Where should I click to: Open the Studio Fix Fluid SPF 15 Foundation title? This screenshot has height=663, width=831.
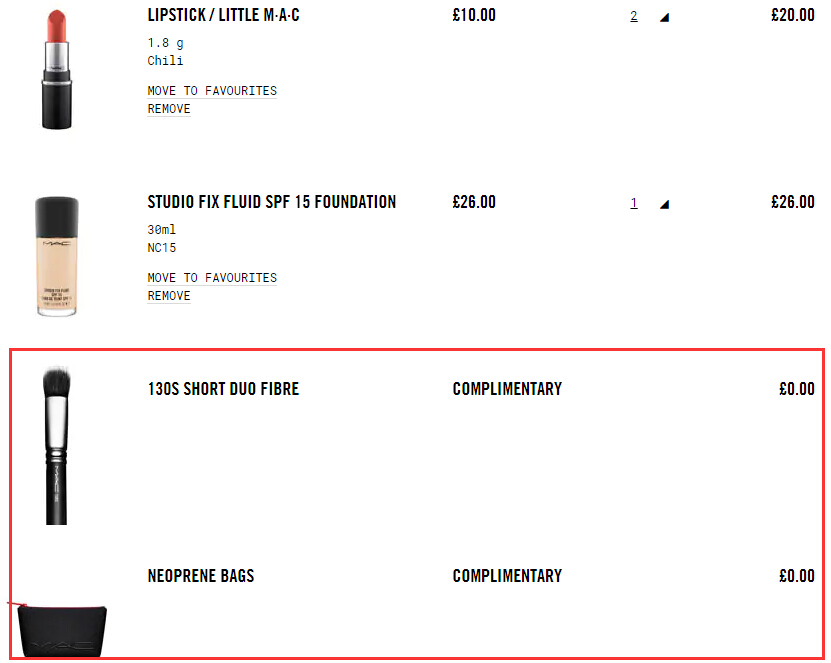pos(271,202)
